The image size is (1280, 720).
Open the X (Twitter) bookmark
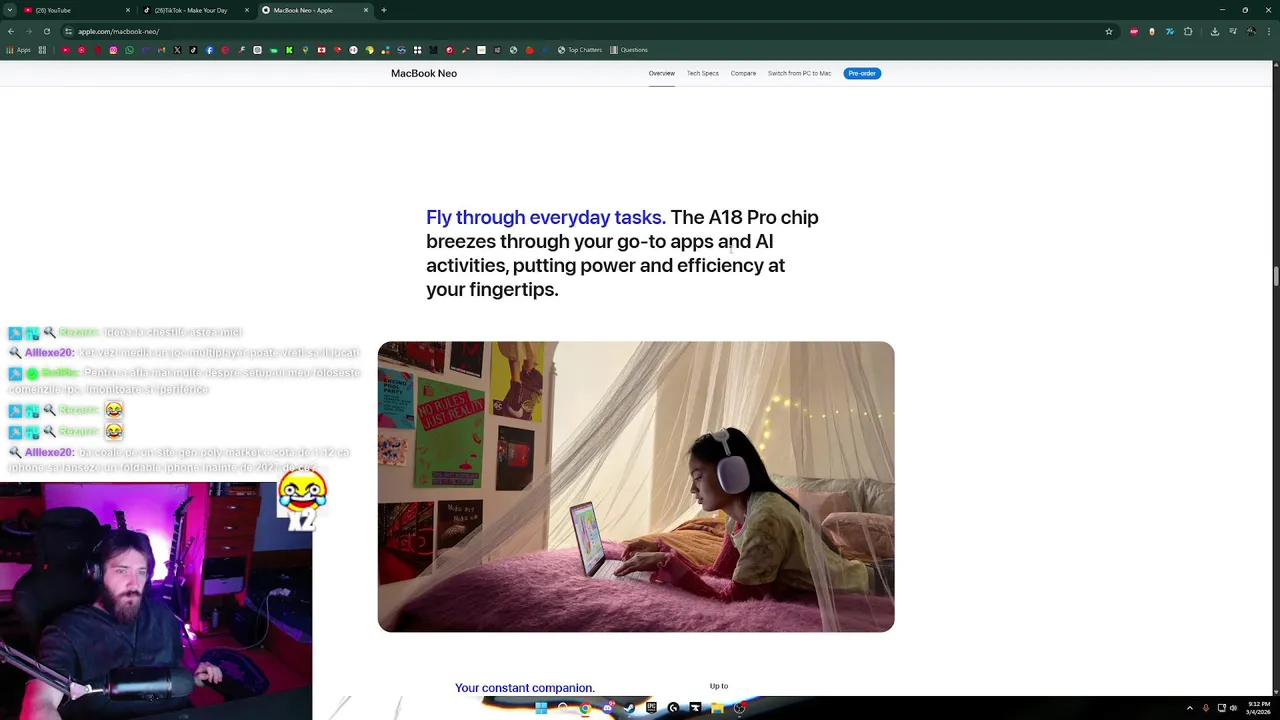coord(177,50)
